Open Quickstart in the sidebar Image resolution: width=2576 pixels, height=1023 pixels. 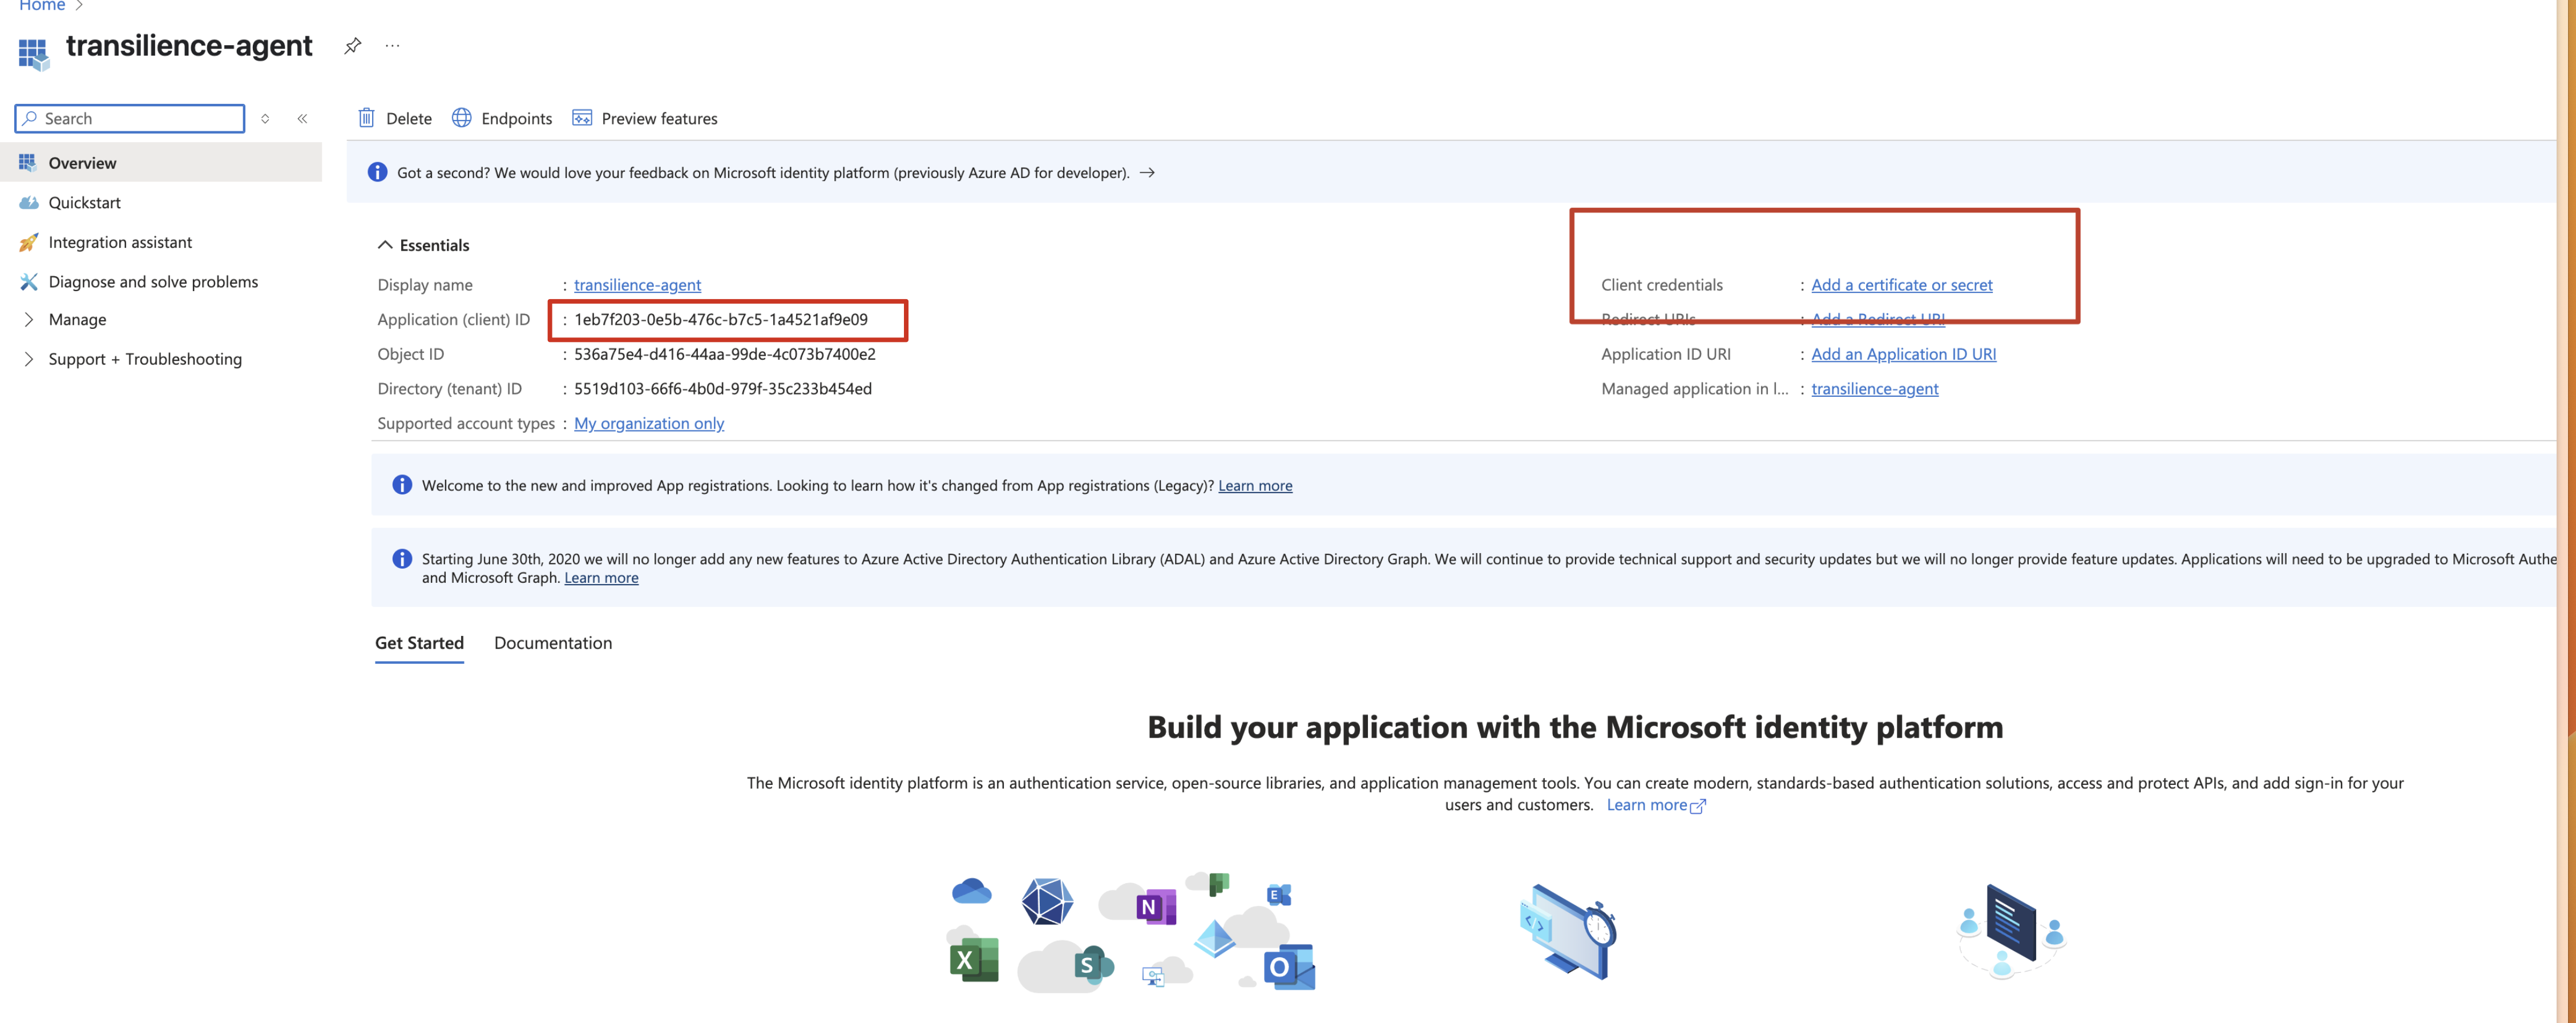84,202
